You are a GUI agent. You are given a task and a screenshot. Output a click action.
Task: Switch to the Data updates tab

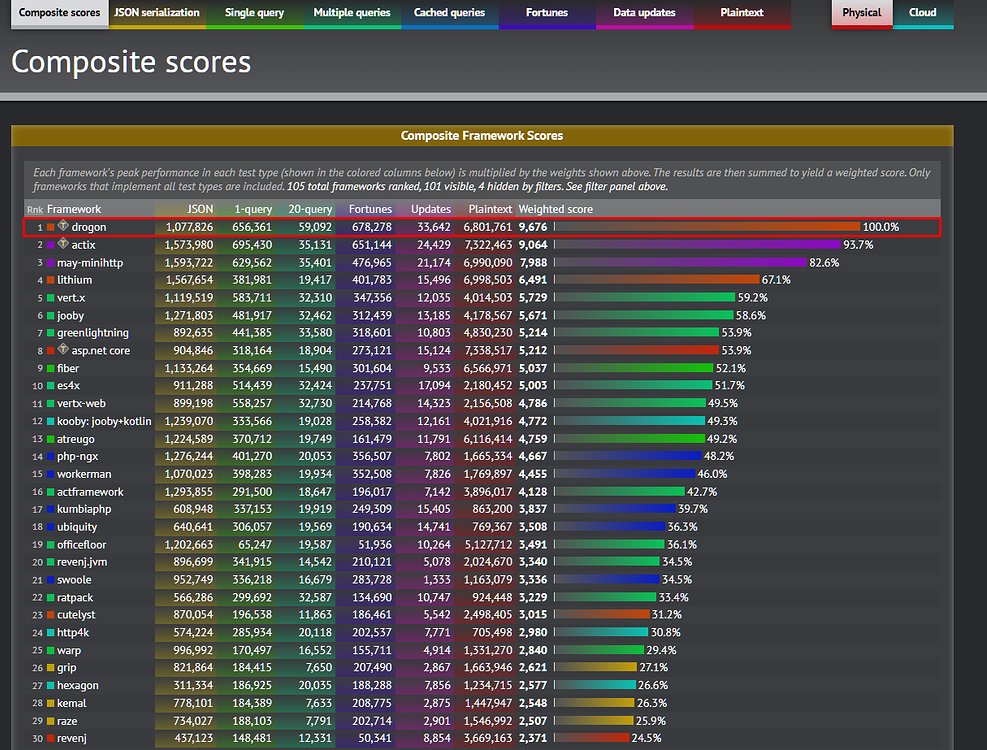pyautogui.click(x=644, y=13)
